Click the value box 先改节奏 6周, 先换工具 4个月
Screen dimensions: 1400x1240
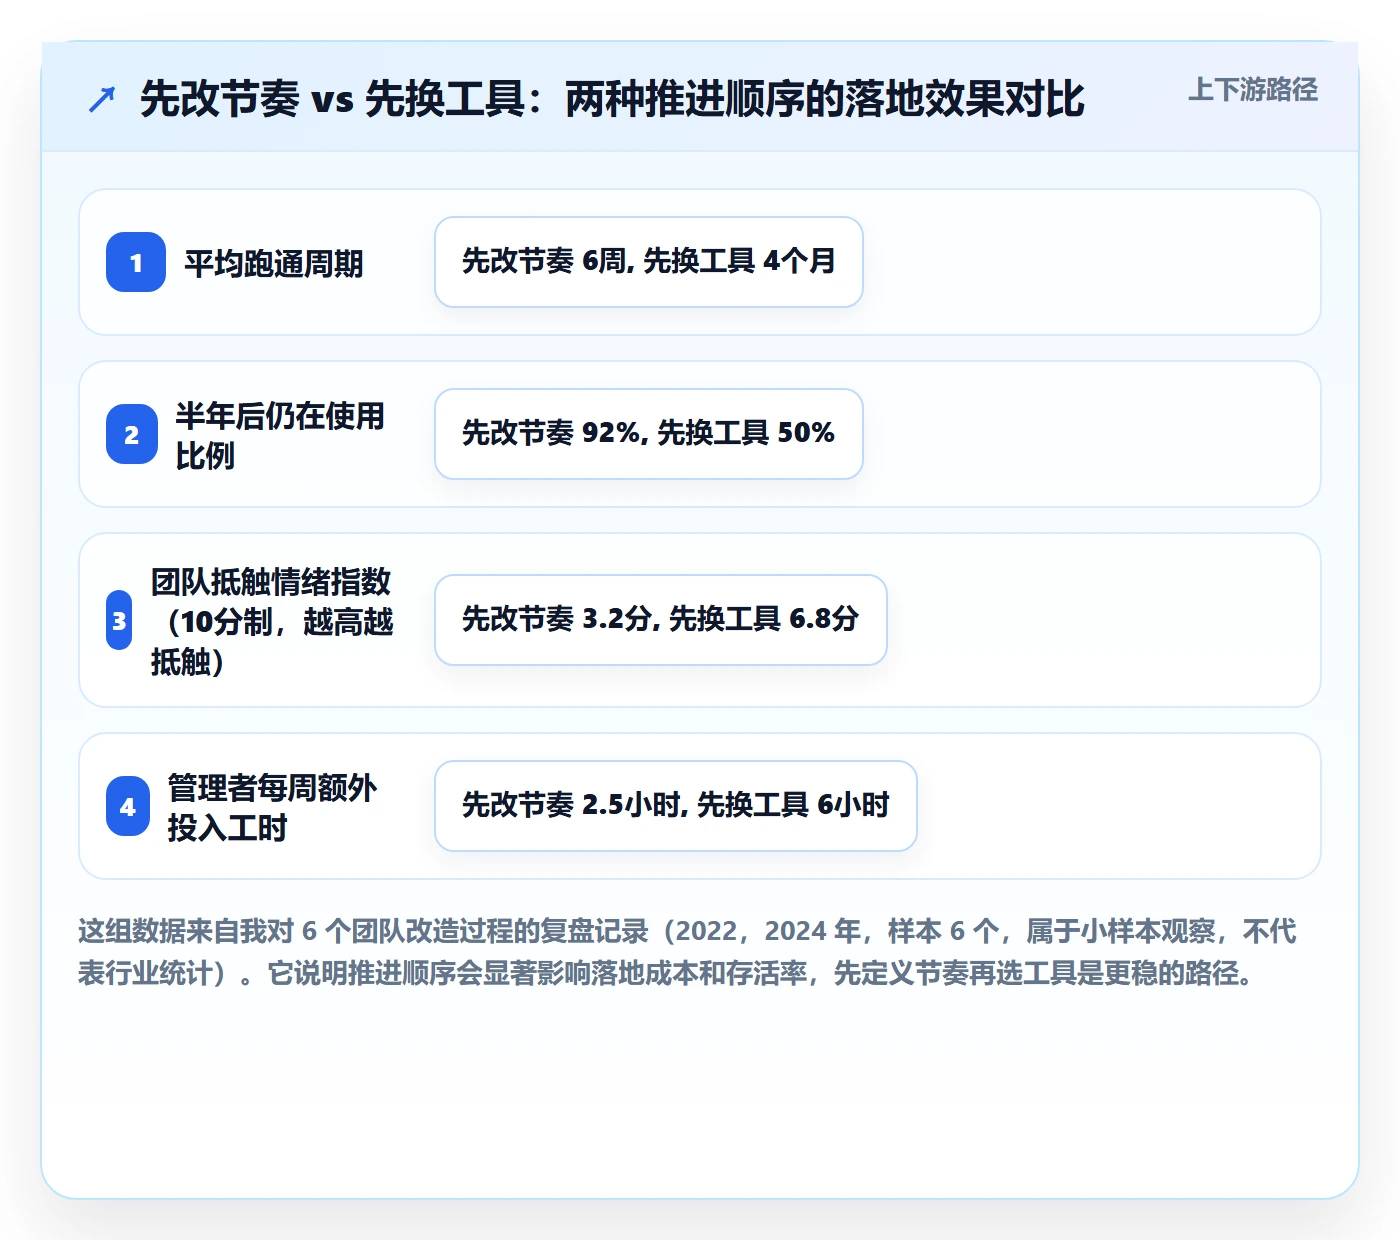[x=649, y=262]
